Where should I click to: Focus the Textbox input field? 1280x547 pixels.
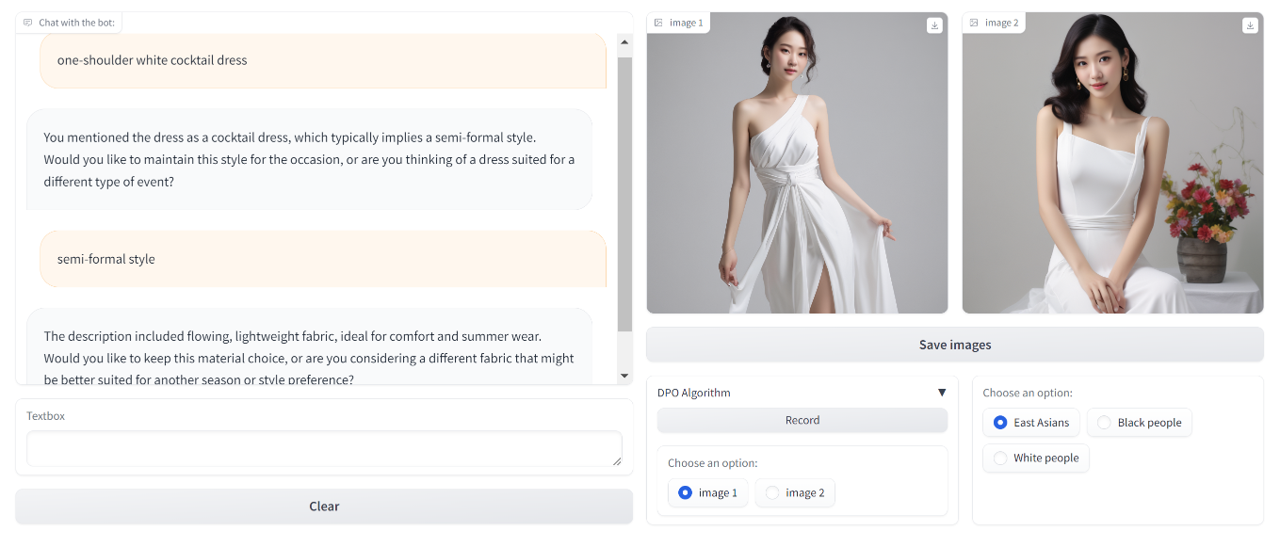pos(323,448)
